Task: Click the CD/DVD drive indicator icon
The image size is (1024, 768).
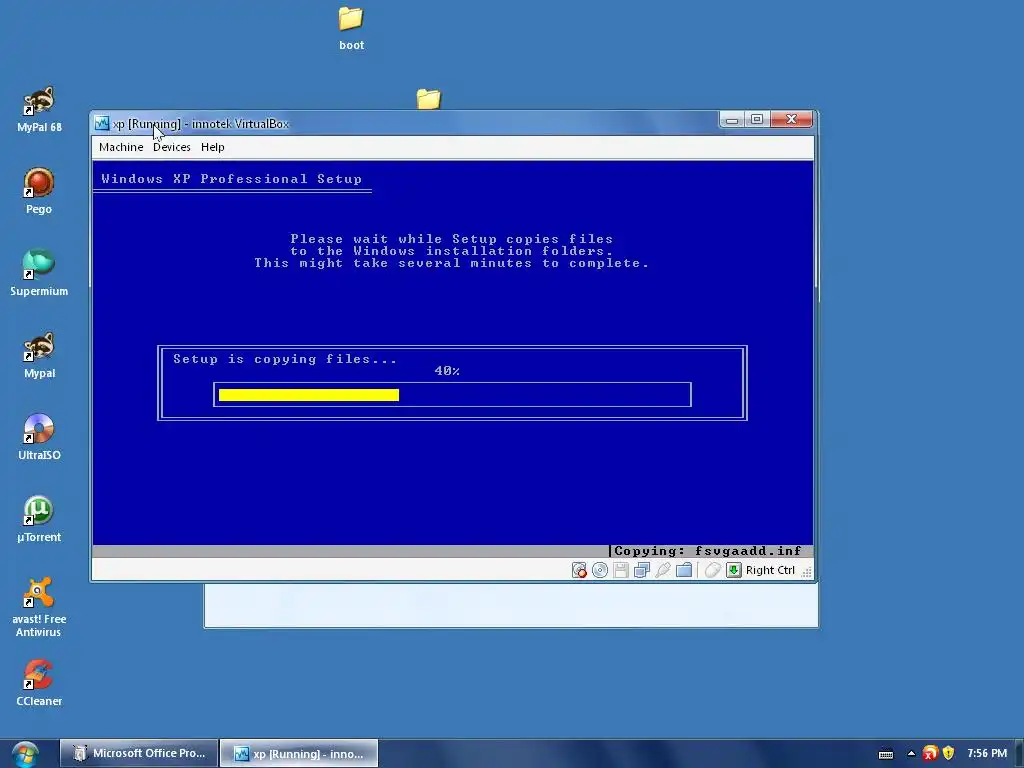Action: (600, 570)
